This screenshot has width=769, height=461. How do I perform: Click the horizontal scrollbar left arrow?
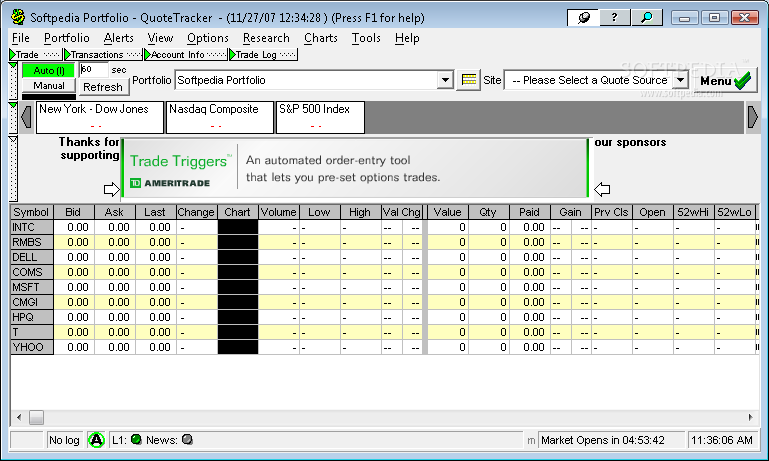tap(19, 417)
